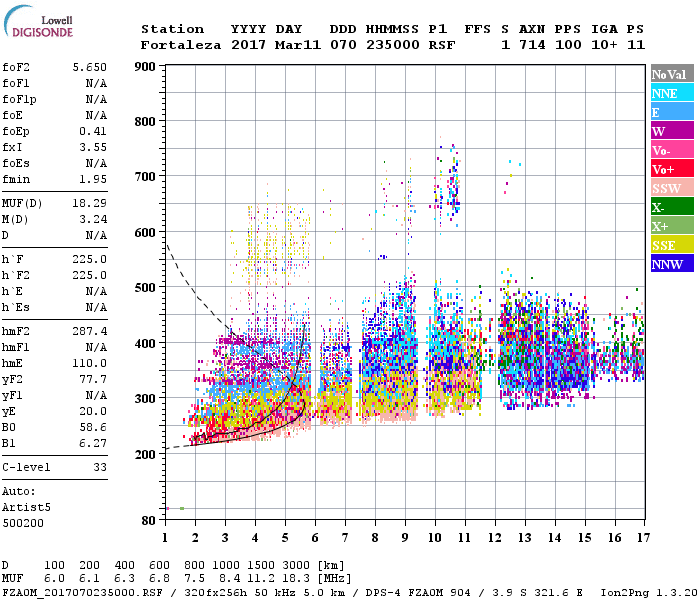Select the Vo- pink legend swatch

click(672, 150)
